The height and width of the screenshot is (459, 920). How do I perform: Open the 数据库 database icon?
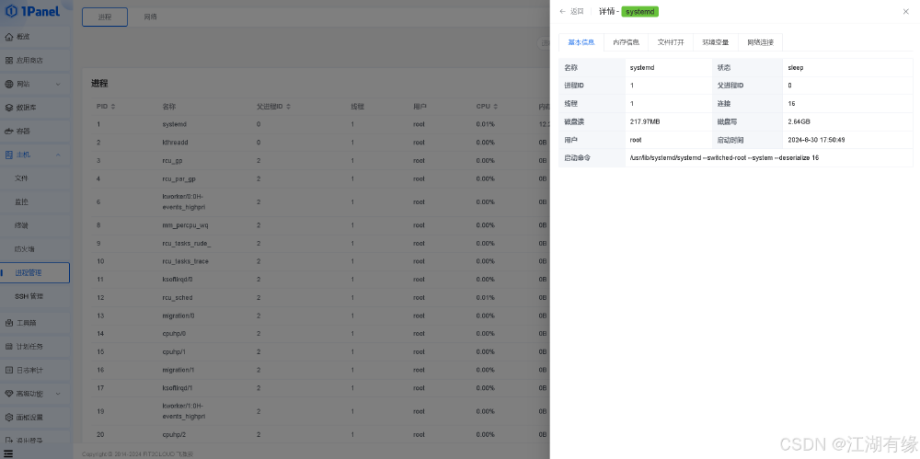[9, 108]
